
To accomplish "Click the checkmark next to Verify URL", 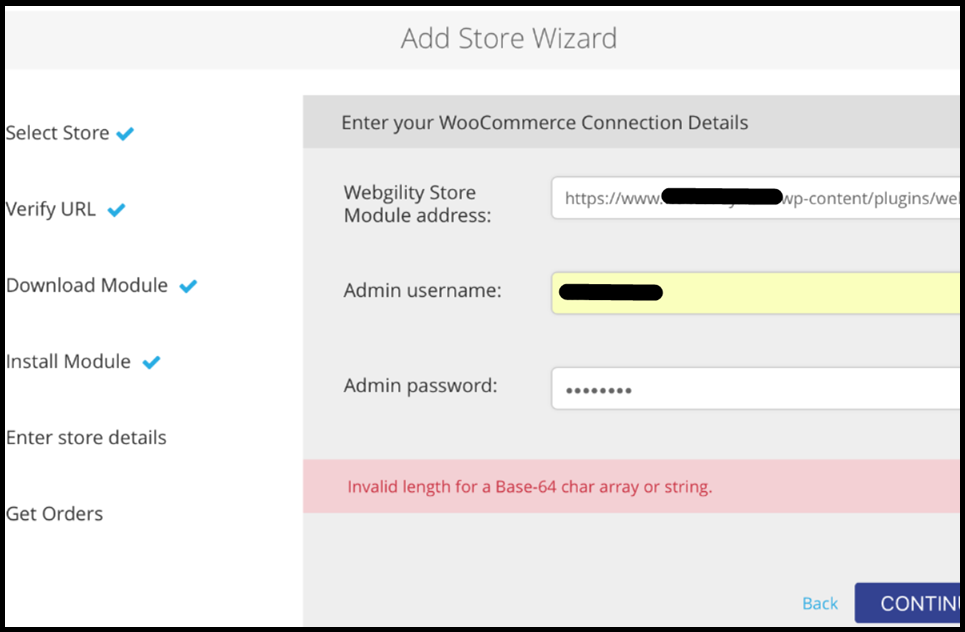I will pyautogui.click(x=116, y=210).
